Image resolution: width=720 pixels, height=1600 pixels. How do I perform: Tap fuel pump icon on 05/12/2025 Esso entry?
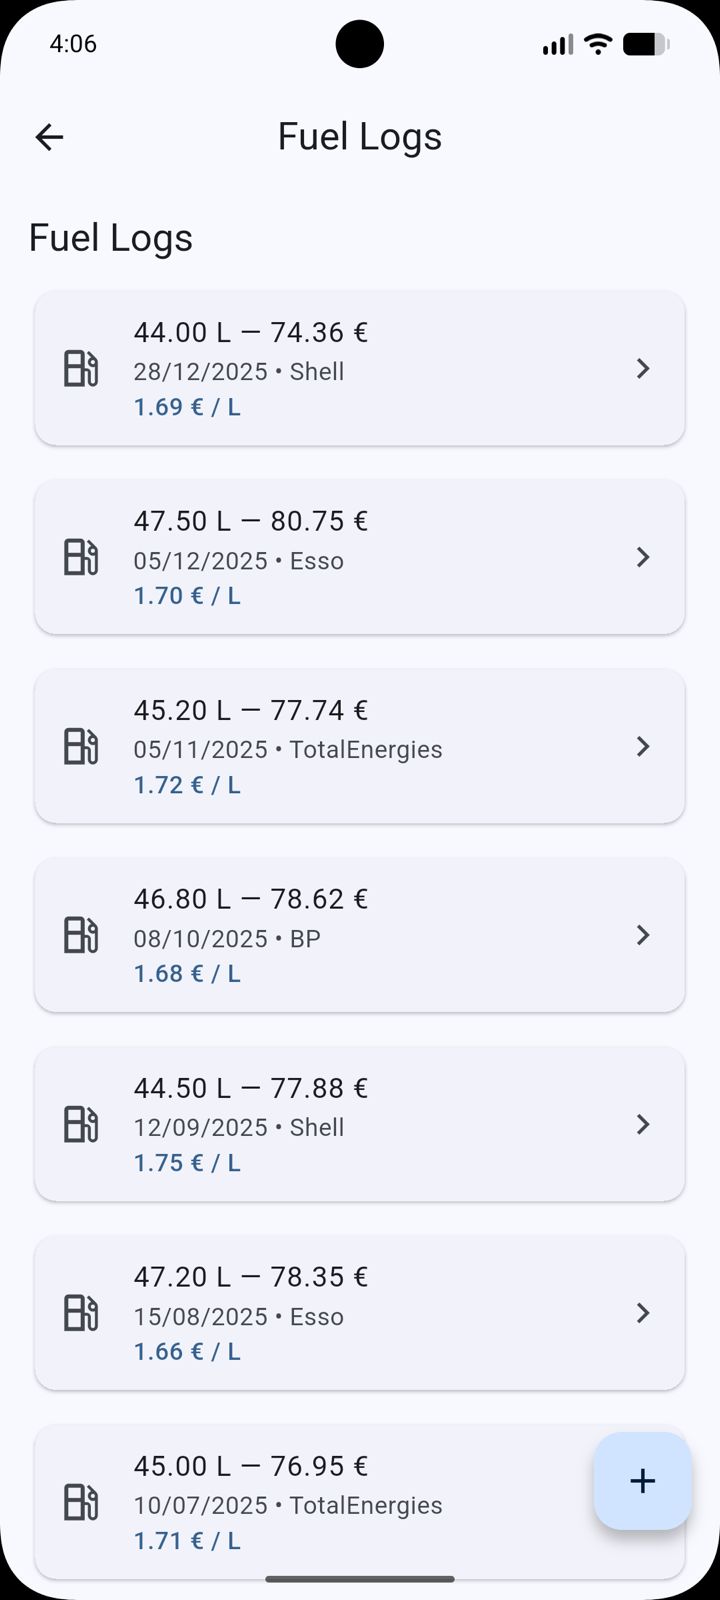(x=81, y=557)
